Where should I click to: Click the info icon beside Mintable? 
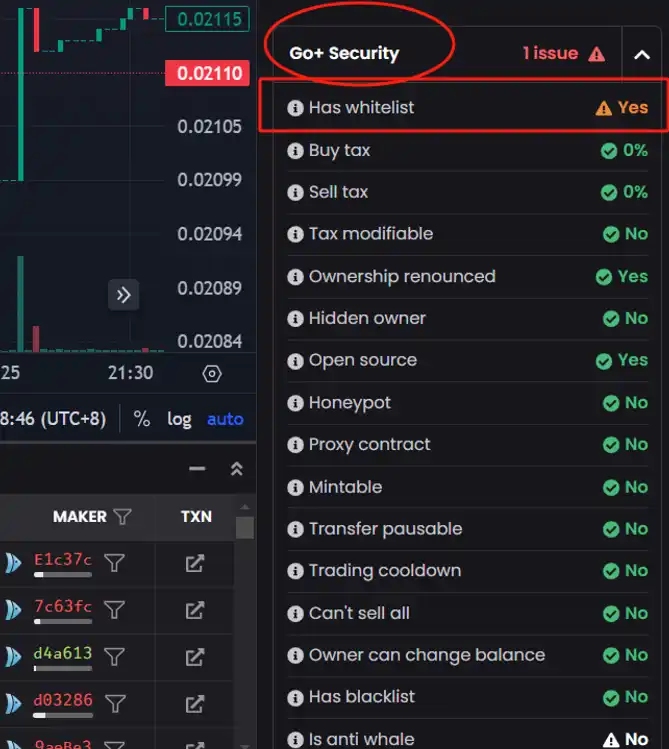pyautogui.click(x=295, y=487)
